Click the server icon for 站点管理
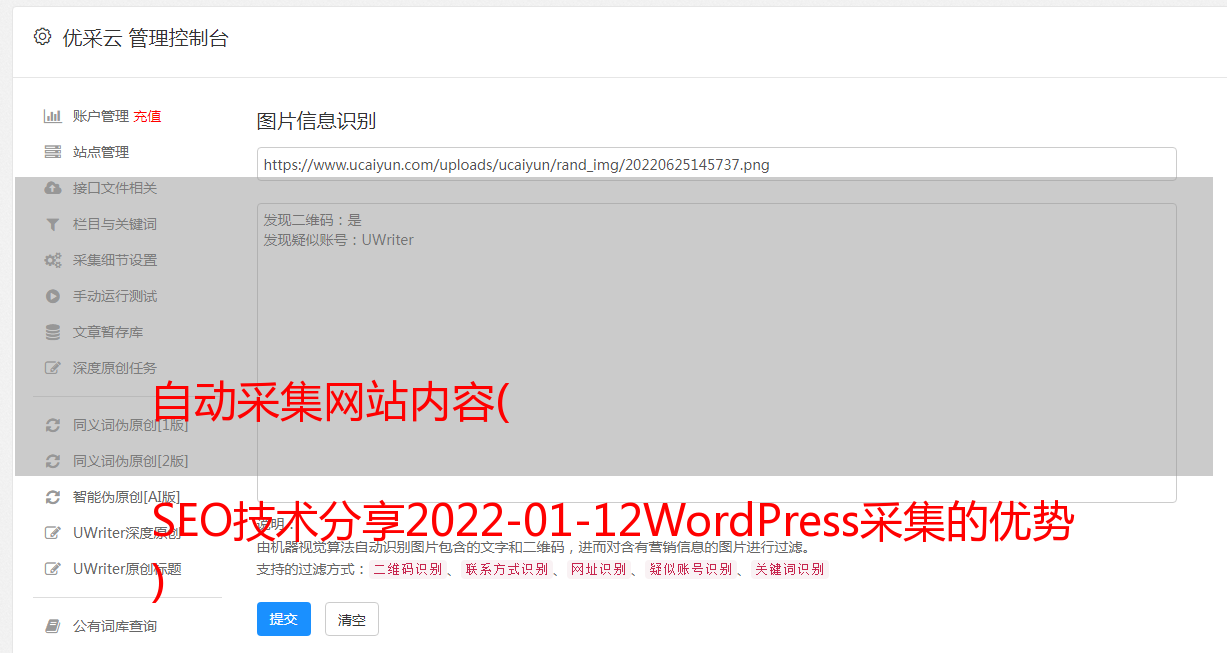 point(53,152)
